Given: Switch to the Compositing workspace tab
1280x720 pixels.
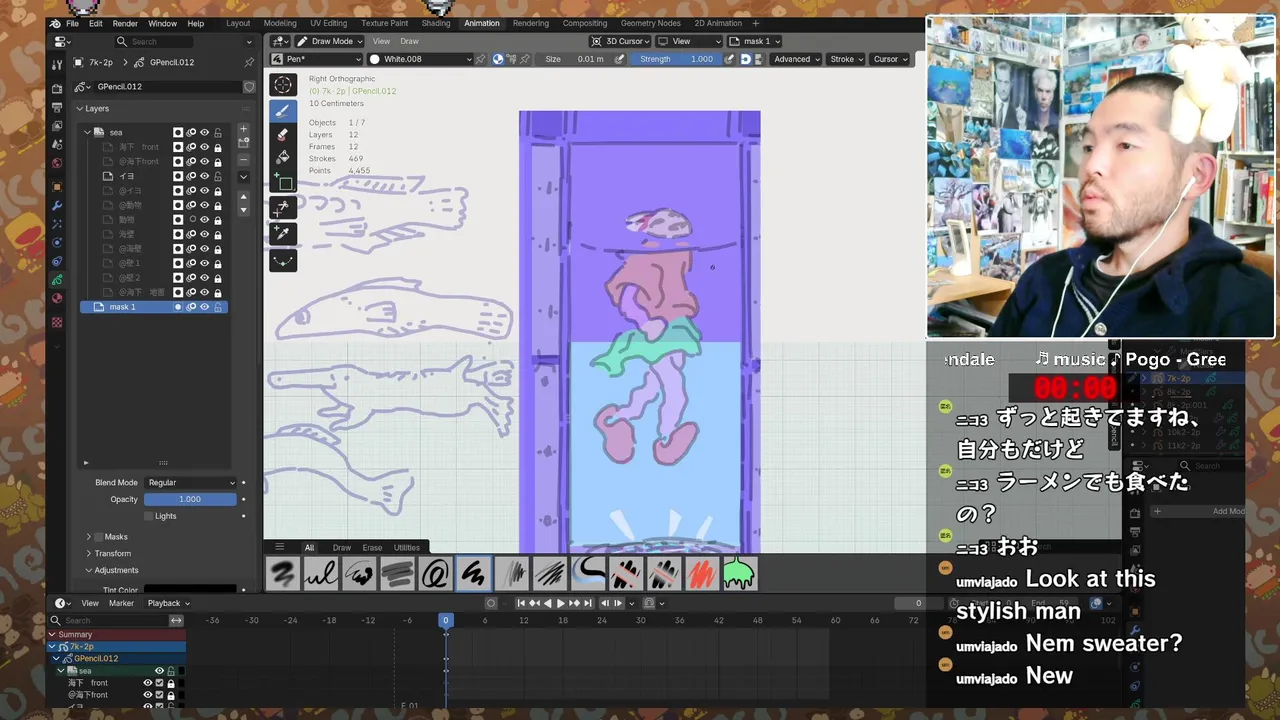Looking at the screenshot, I should [585, 23].
